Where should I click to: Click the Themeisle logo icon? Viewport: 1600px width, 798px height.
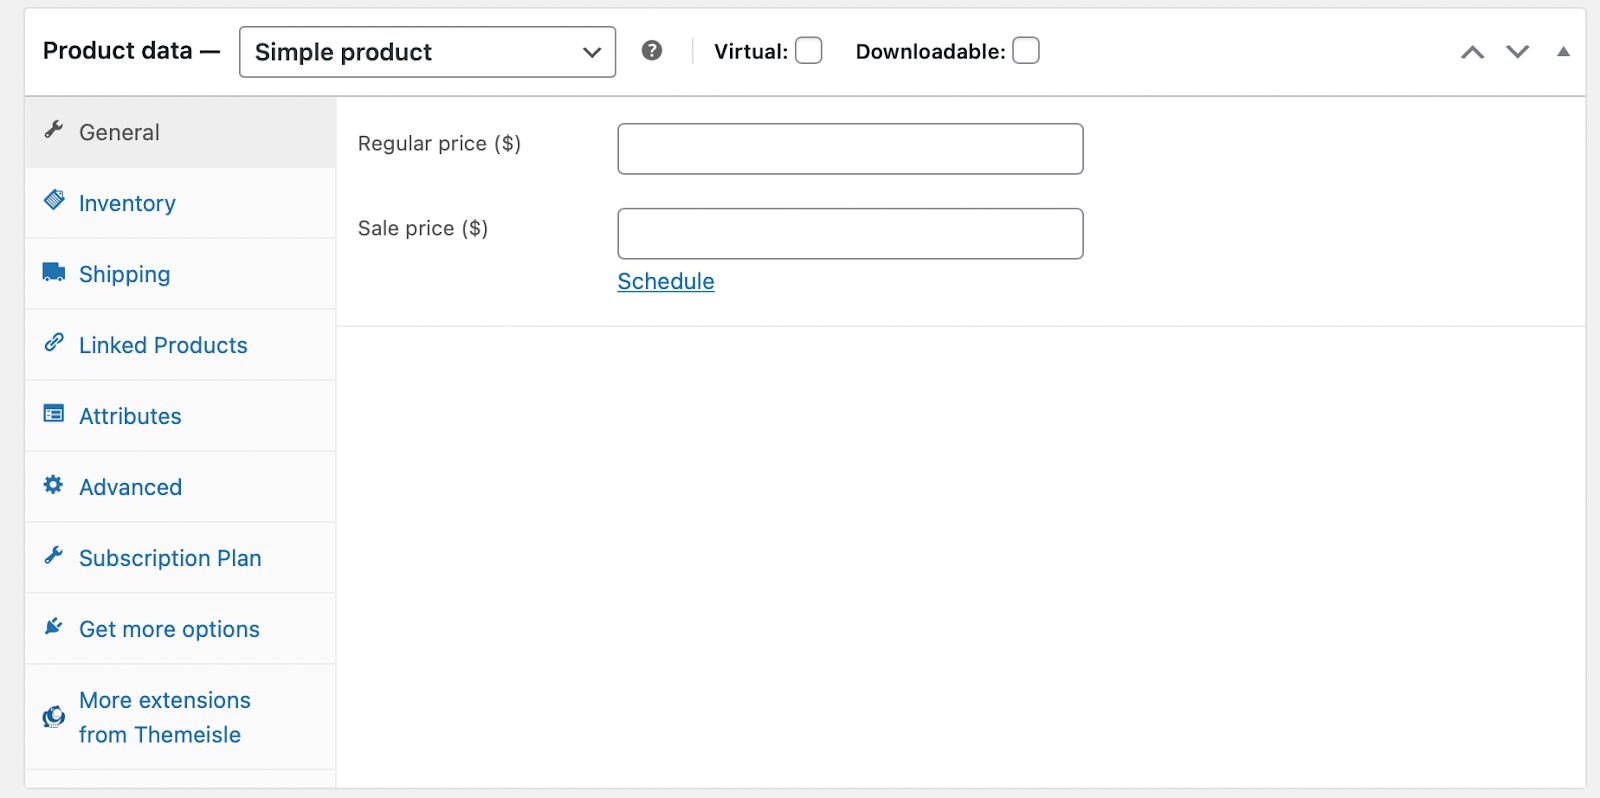[52, 716]
